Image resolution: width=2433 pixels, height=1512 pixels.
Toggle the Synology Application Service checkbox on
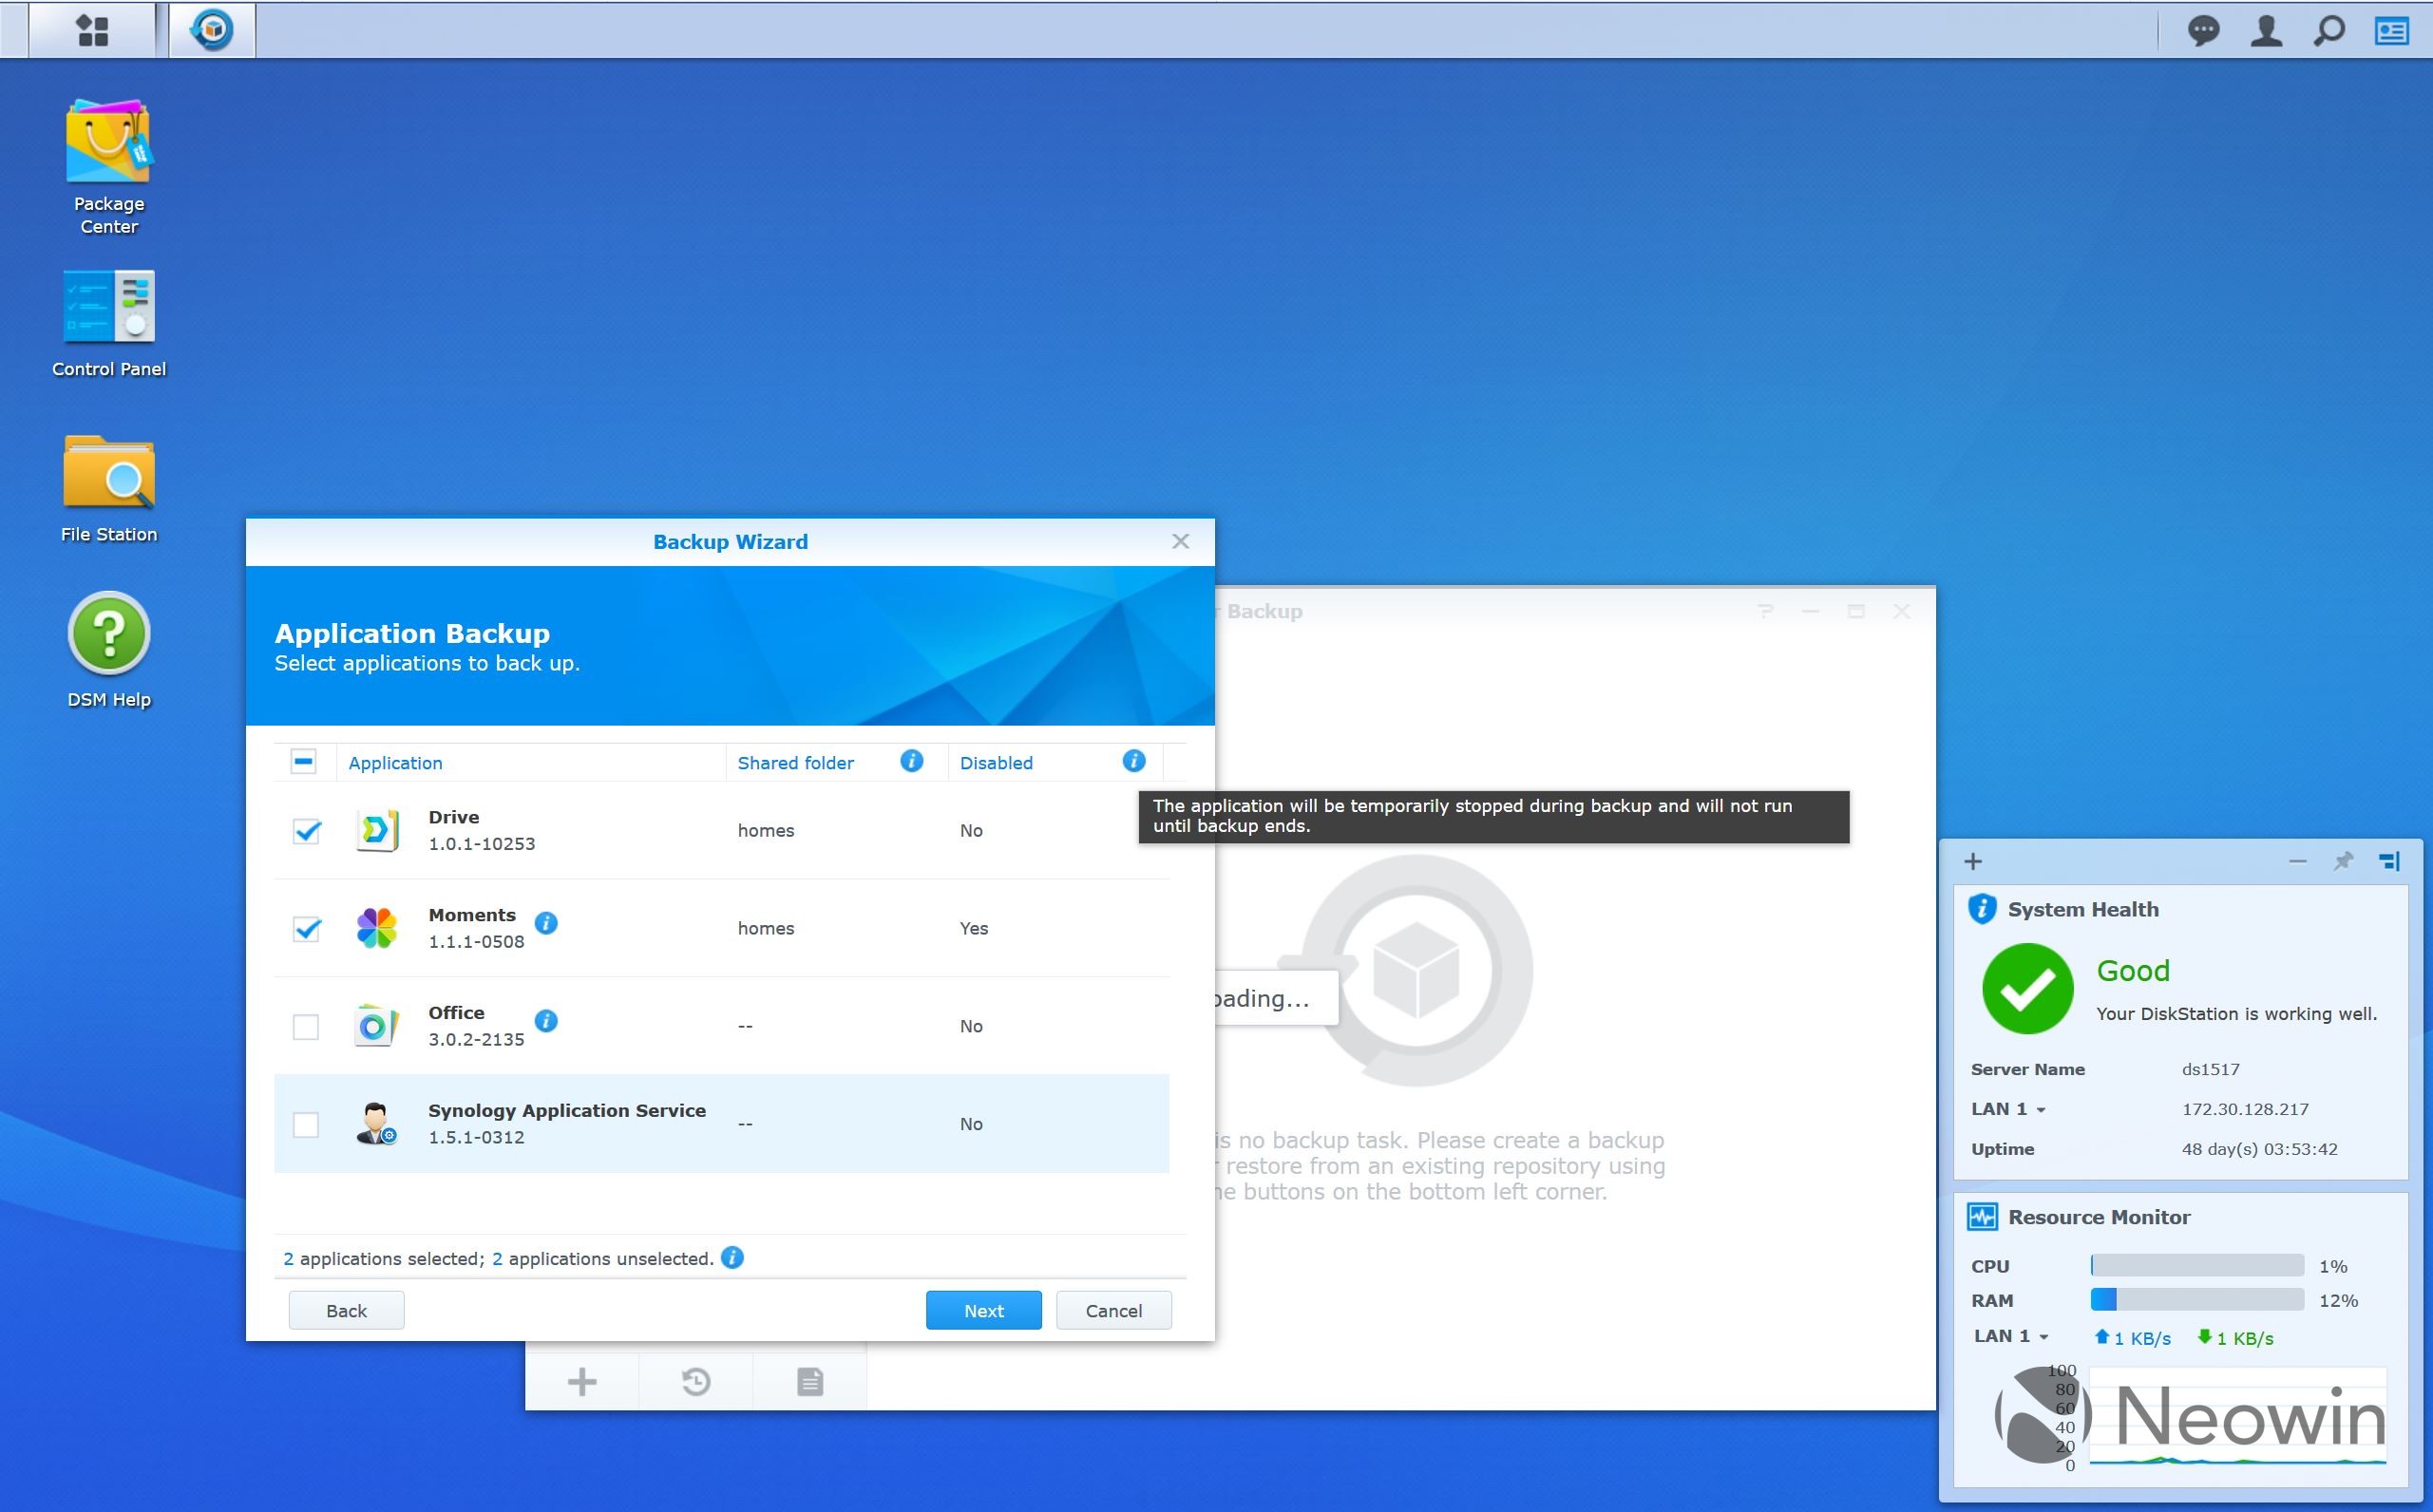[305, 1122]
